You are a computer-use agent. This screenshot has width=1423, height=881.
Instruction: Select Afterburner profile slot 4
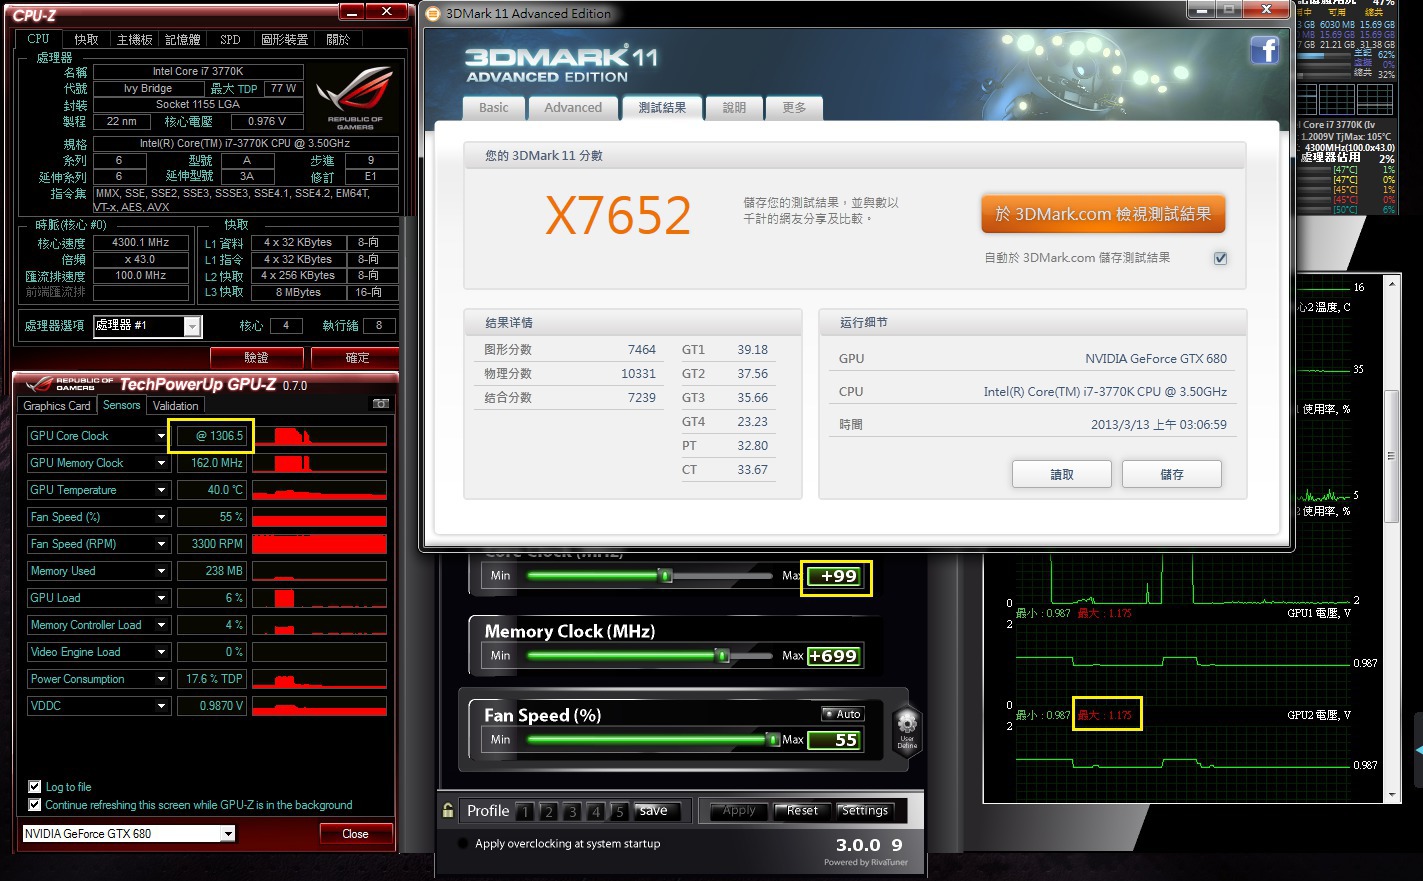click(x=596, y=812)
